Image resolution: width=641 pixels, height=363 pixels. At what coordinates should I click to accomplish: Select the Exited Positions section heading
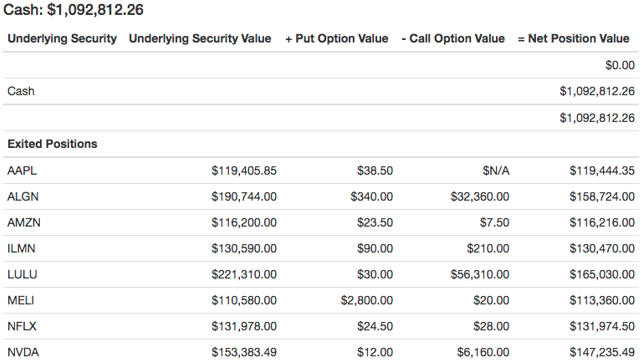(x=52, y=144)
